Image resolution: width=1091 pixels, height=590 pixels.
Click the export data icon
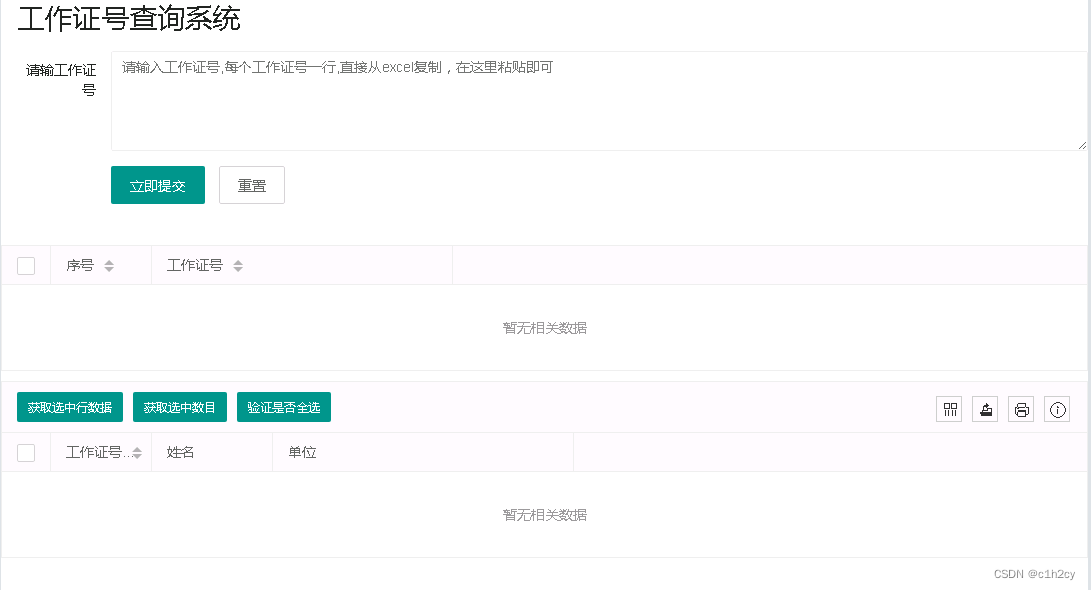[985, 408]
